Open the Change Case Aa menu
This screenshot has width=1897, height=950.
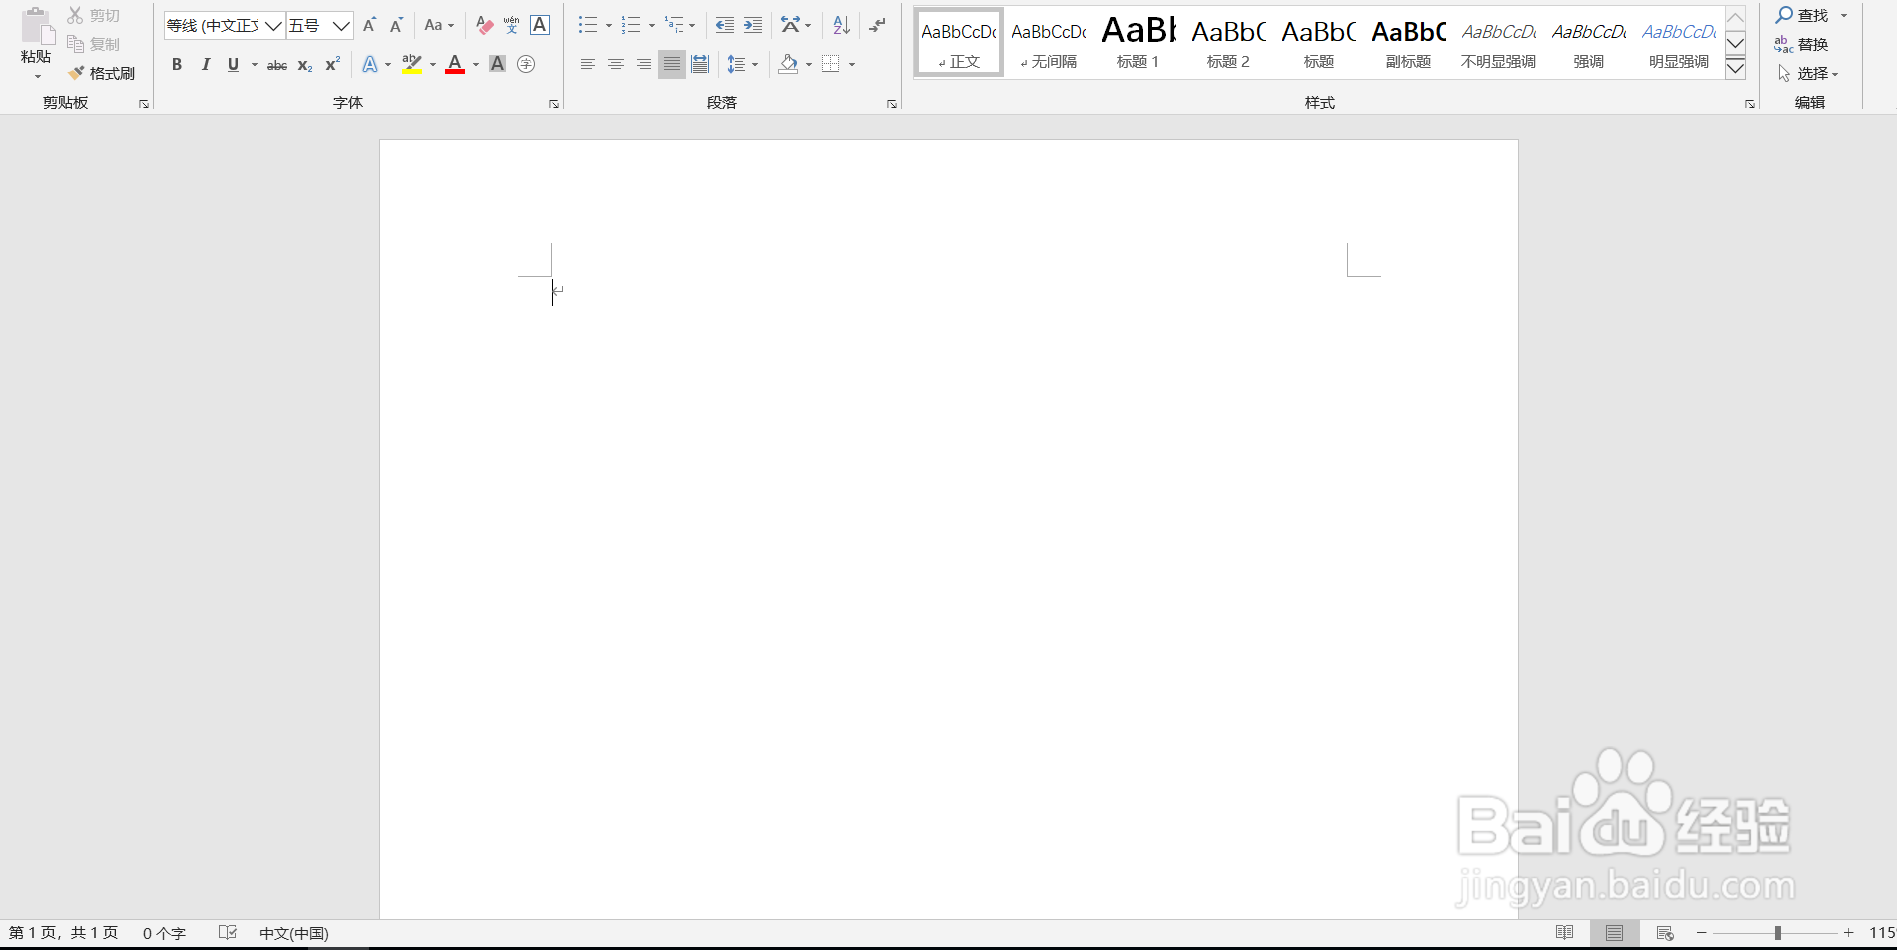click(439, 26)
